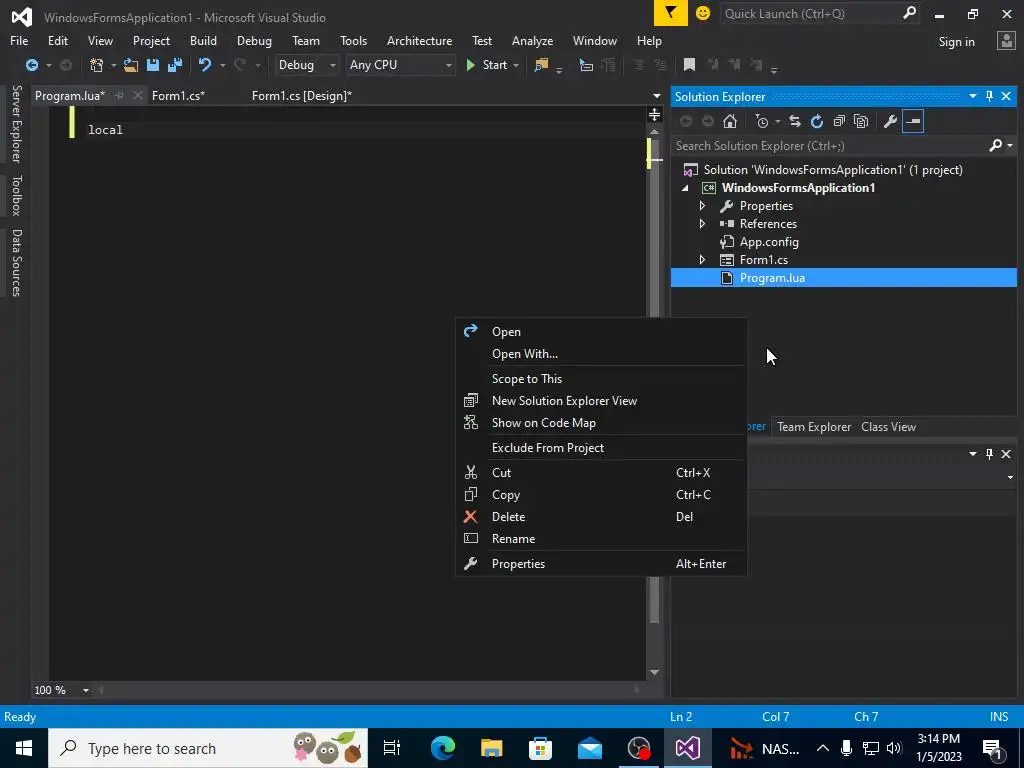Click the bookmark toolbar icon
1024x768 pixels.
click(689, 65)
